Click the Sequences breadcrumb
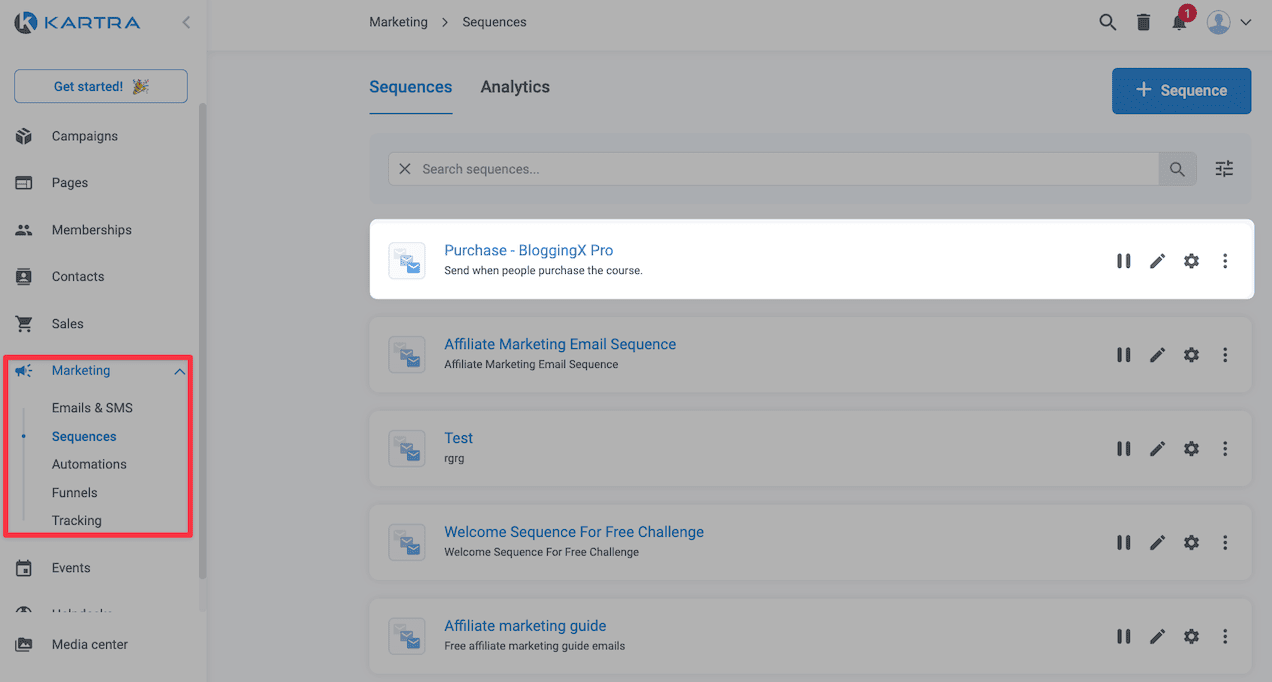This screenshot has width=1272, height=682. pos(494,22)
